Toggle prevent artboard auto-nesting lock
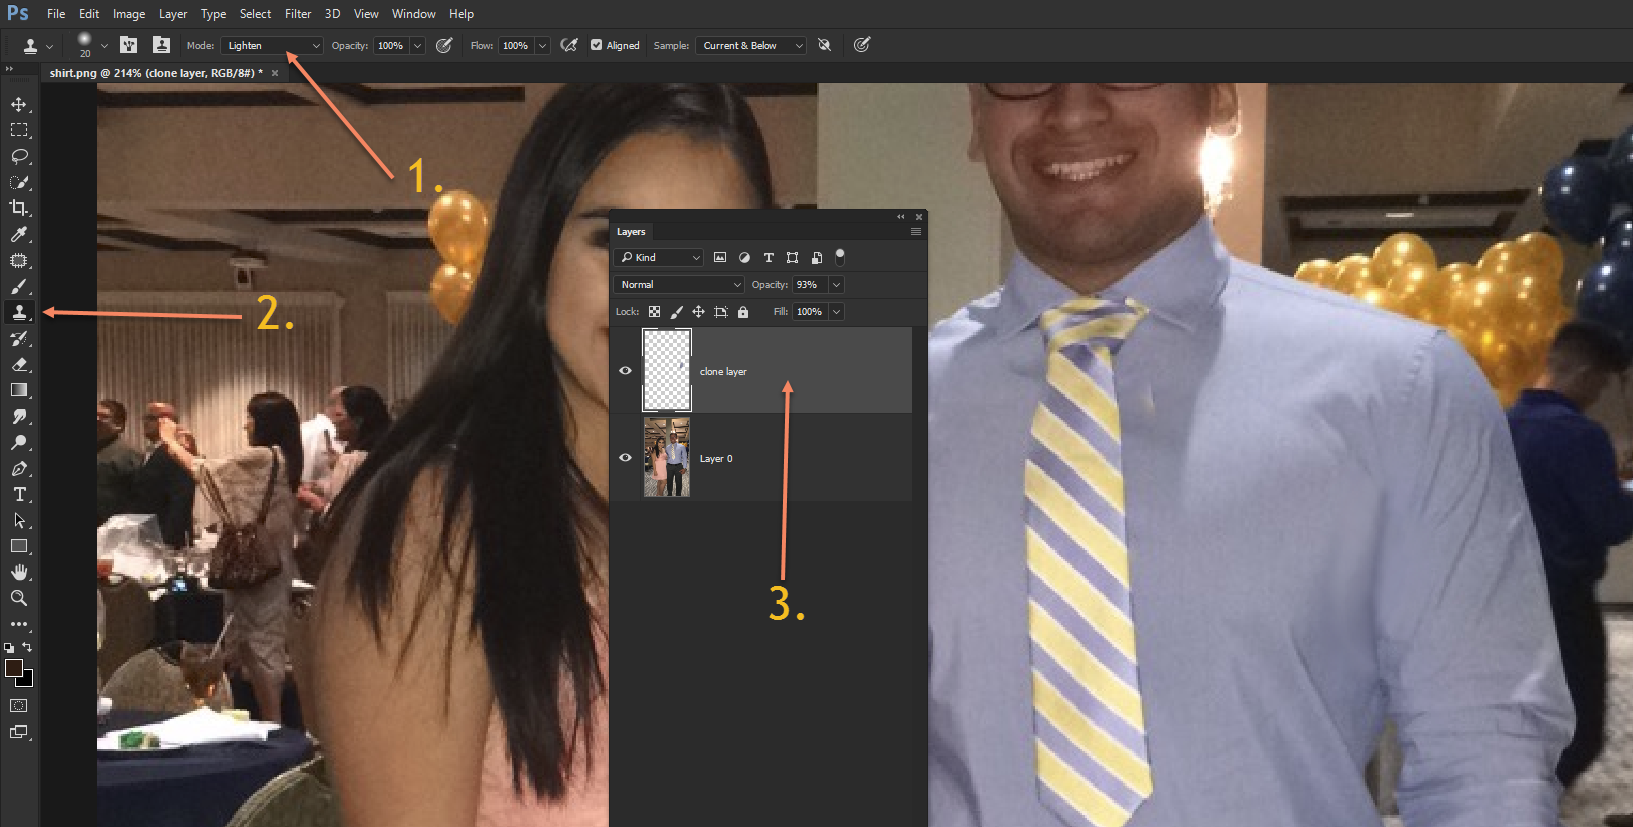The height and width of the screenshot is (827, 1633). point(721,312)
